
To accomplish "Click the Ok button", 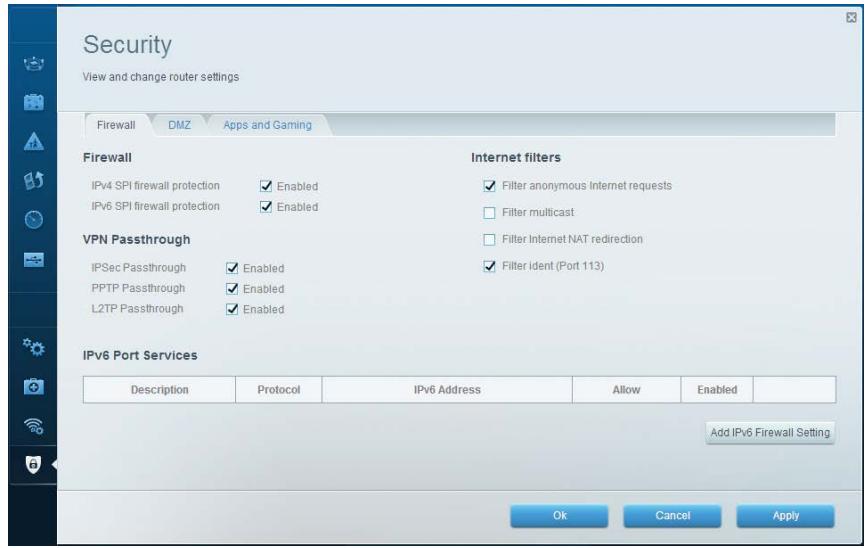I will tap(560, 515).
